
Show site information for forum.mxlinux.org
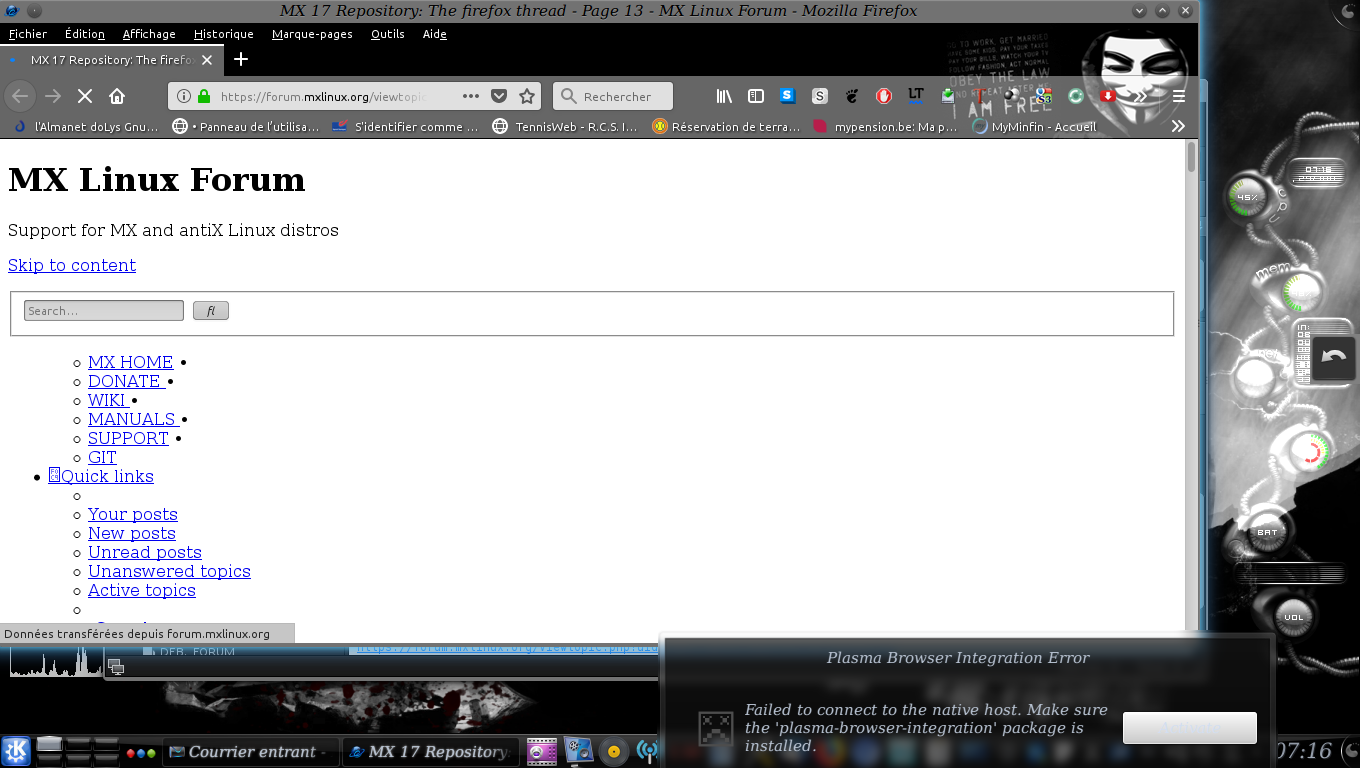tap(184, 97)
